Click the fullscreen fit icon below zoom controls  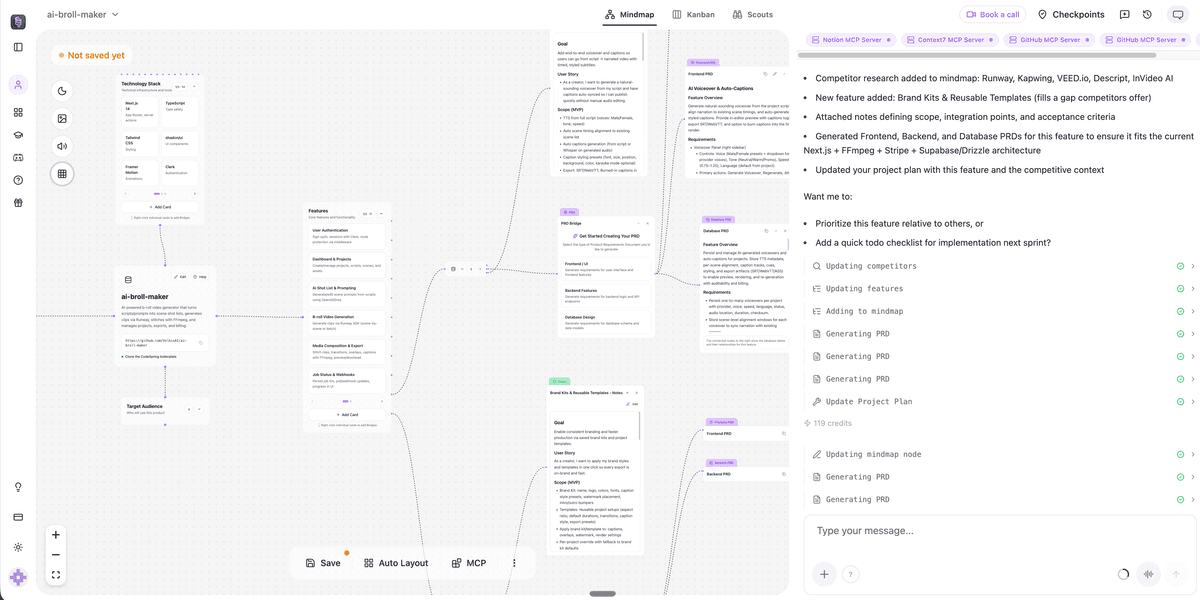click(56, 575)
